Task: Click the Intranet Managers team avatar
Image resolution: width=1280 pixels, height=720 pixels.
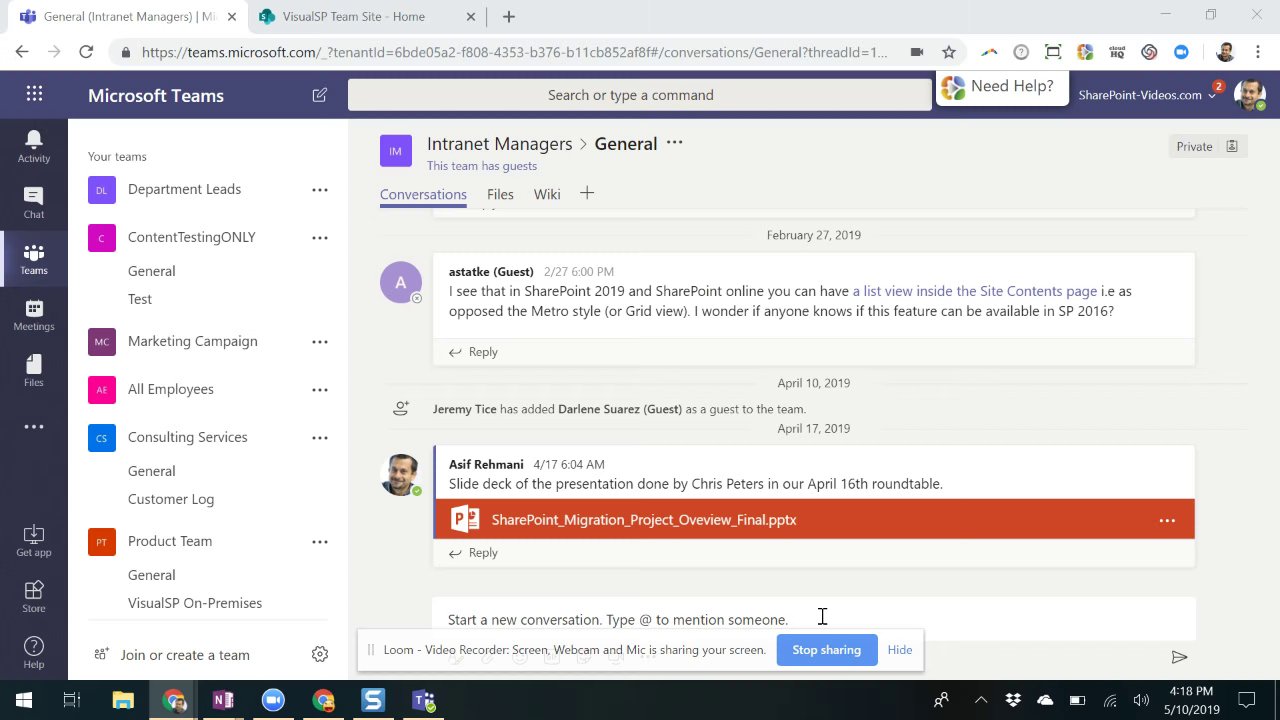Action: point(396,151)
